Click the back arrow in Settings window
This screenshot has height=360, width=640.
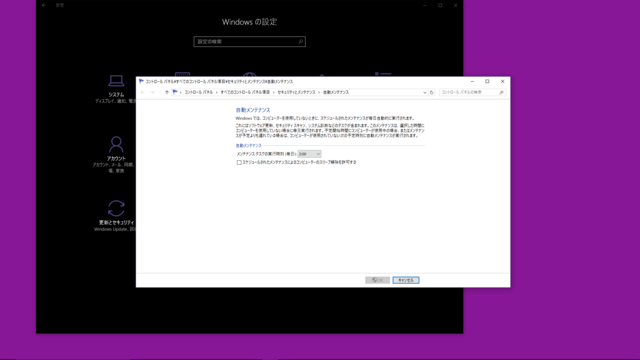(x=44, y=5)
